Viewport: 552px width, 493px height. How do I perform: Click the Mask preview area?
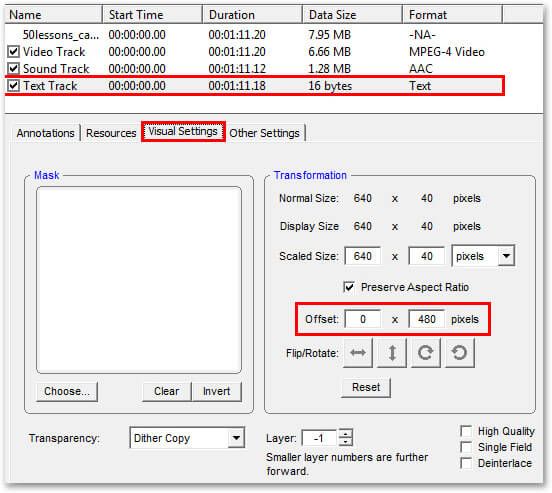pyautogui.click(x=139, y=280)
